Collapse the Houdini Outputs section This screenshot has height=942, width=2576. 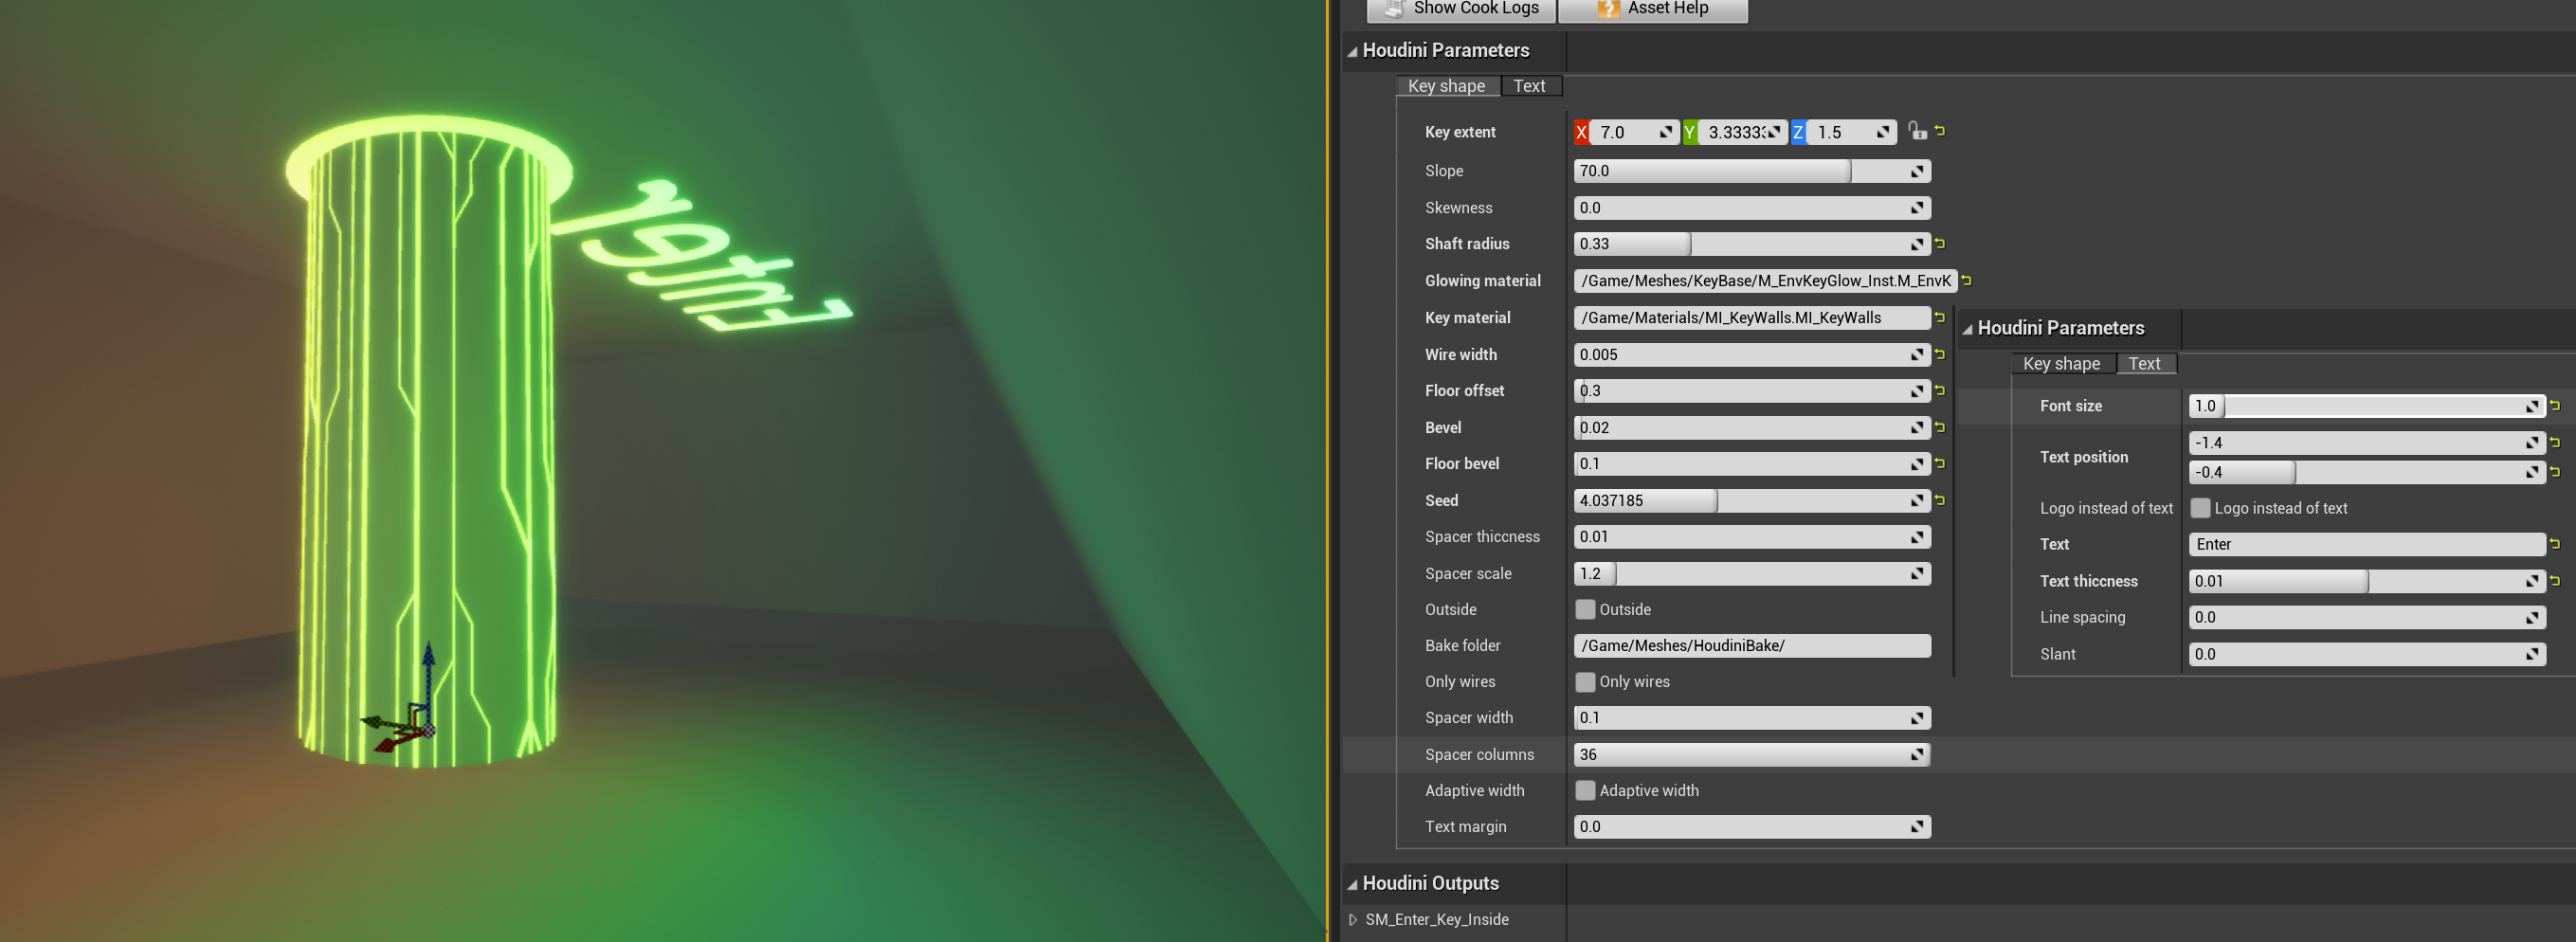[1352, 884]
